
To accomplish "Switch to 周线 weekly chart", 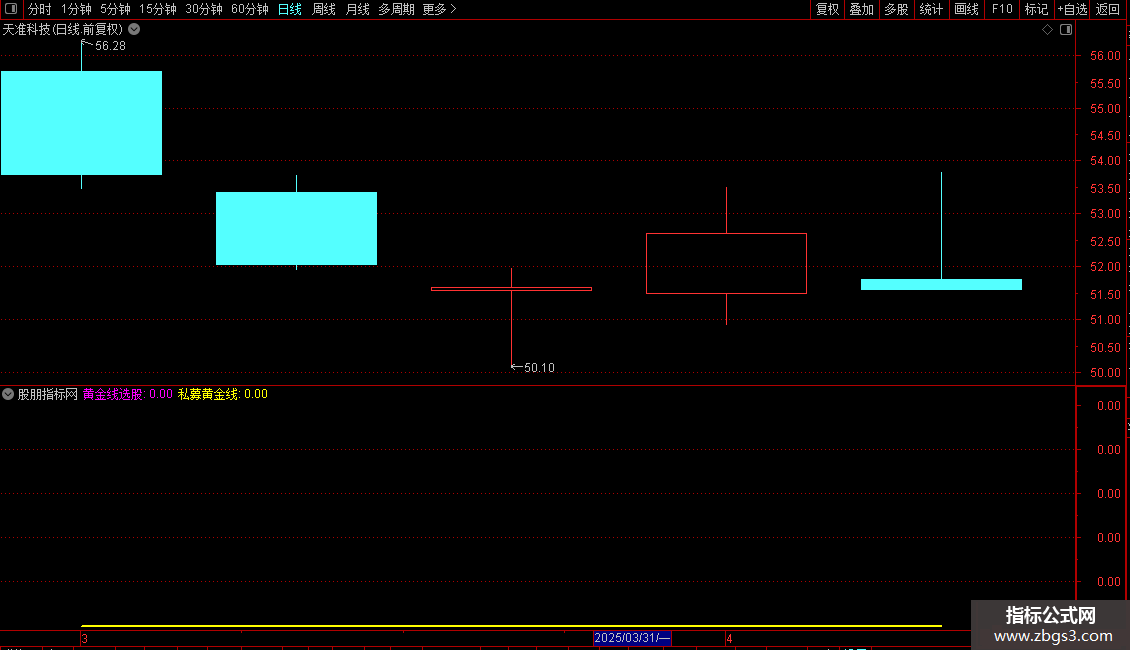I will click(x=324, y=9).
